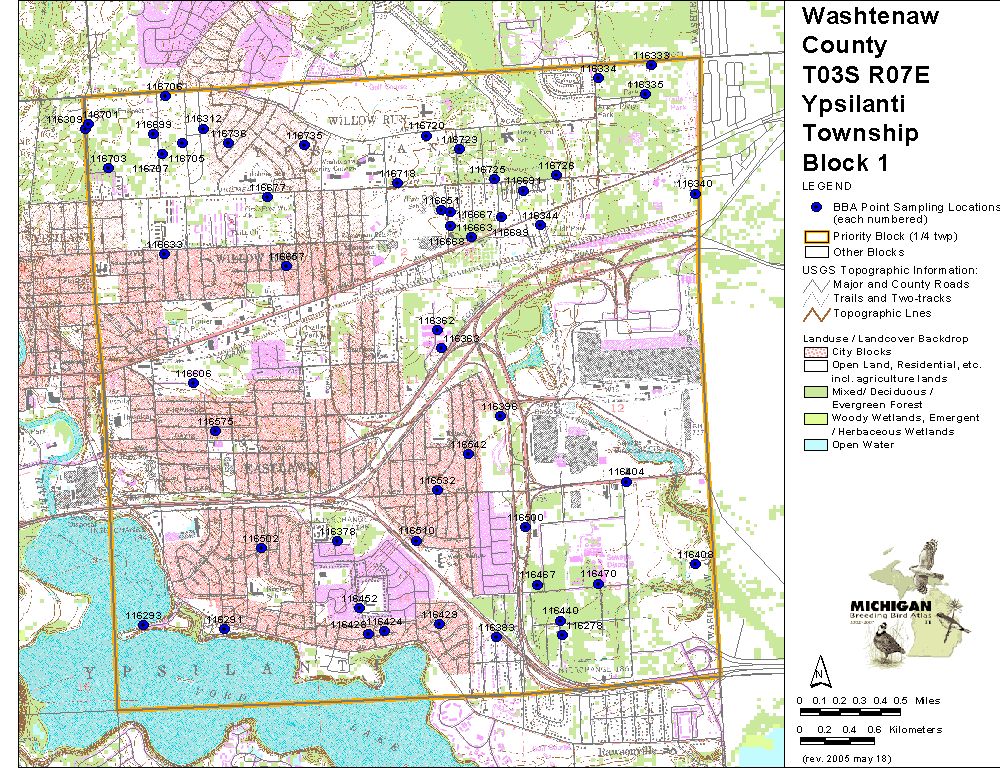Image resolution: width=1000 pixels, height=768 pixels.
Task: Click sampling point 116502
Action: pyautogui.click(x=261, y=548)
